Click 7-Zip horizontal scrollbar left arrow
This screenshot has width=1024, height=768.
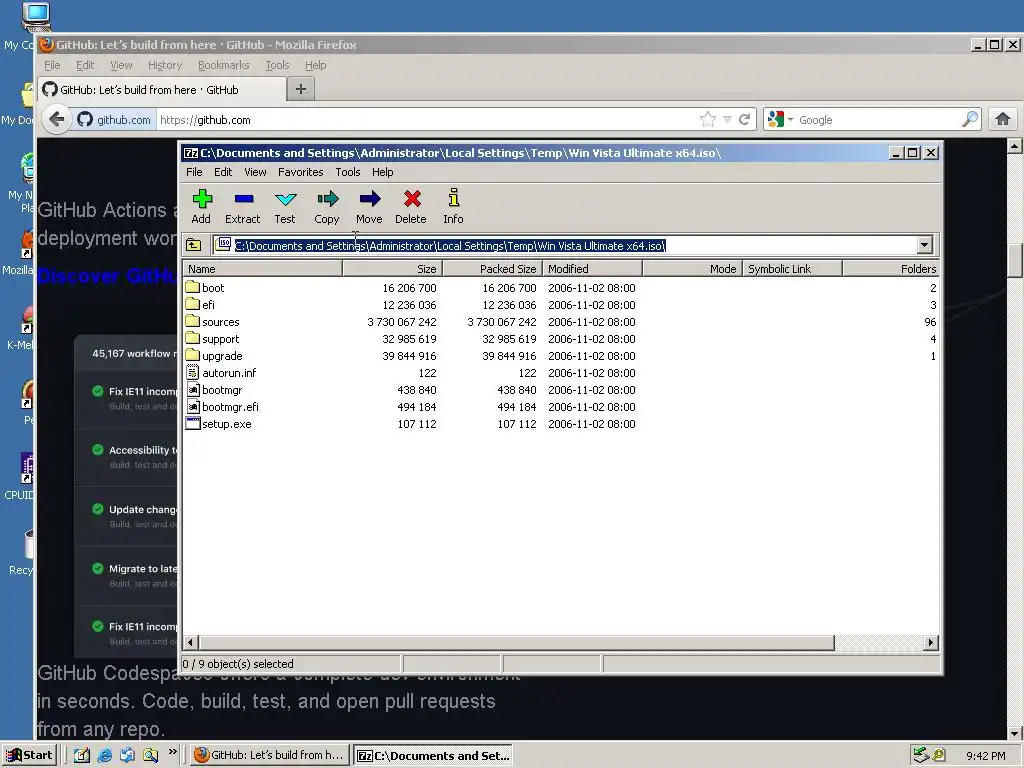click(190, 643)
